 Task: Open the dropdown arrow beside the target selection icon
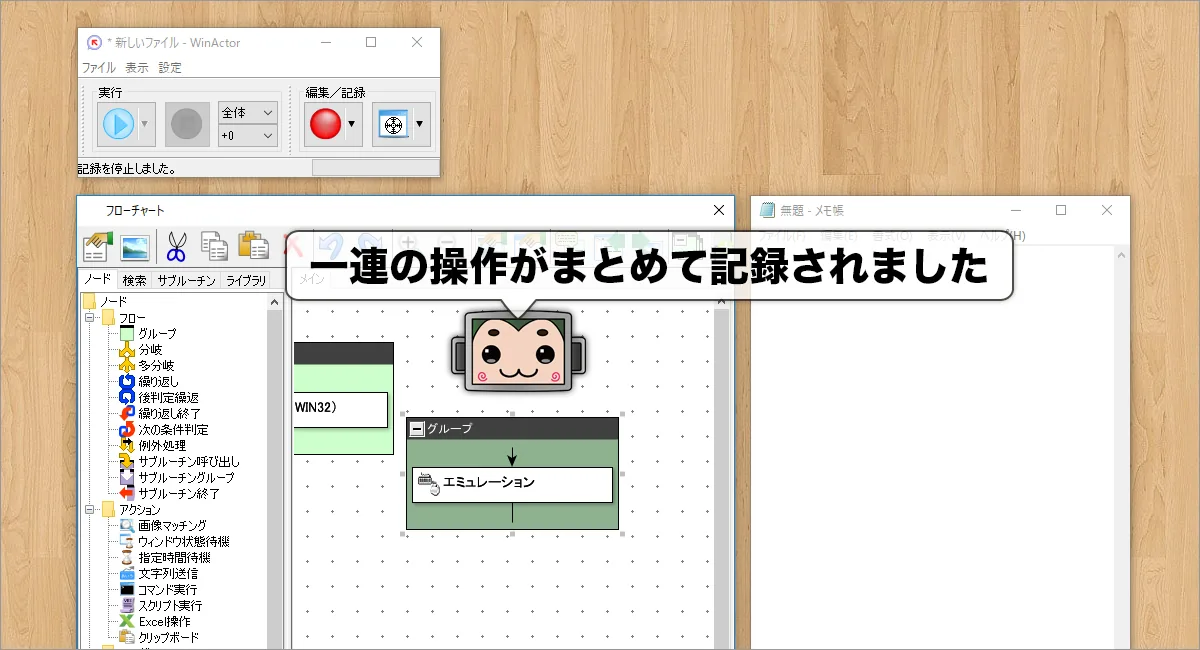pyautogui.click(x=420, y=124)
